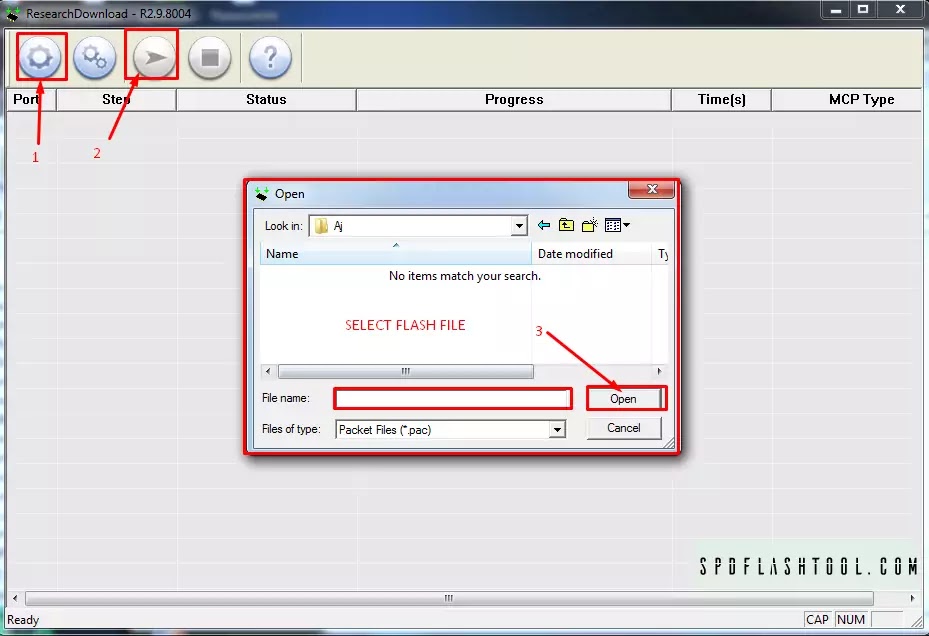Click the Status column header
929x636 pixels.
[x=266, y=100]
